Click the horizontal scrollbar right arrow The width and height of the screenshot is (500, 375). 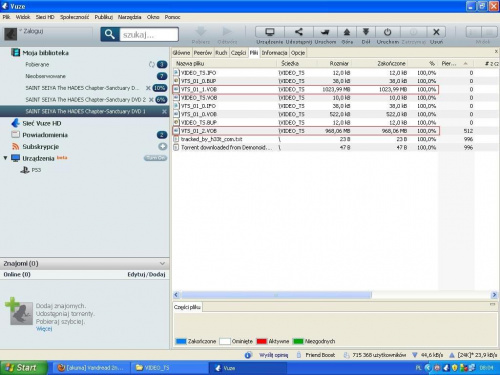pos(494,295)
